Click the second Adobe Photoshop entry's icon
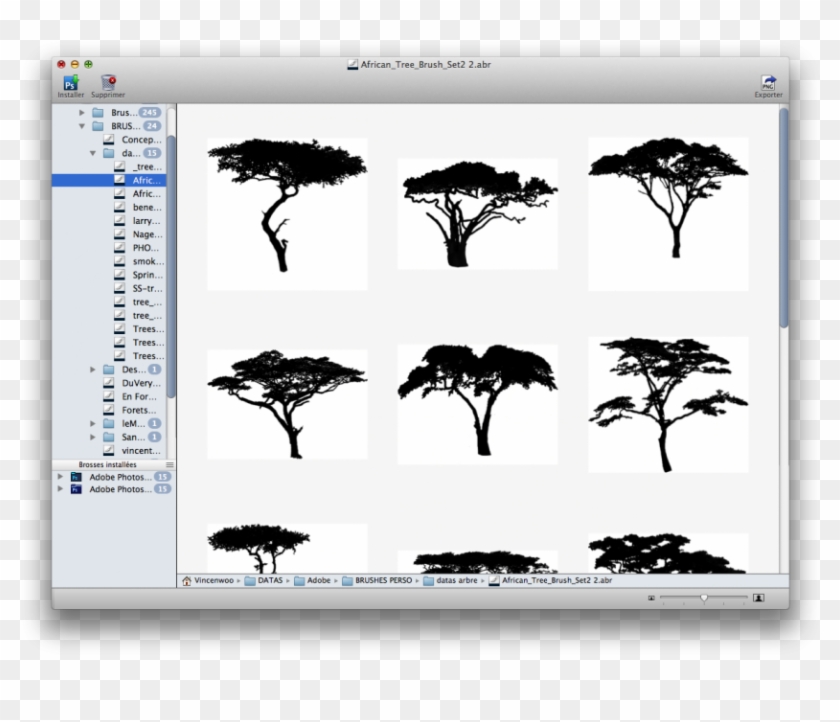Image resolution: width=840 pixels, height=722 pixels. [78, 491]
